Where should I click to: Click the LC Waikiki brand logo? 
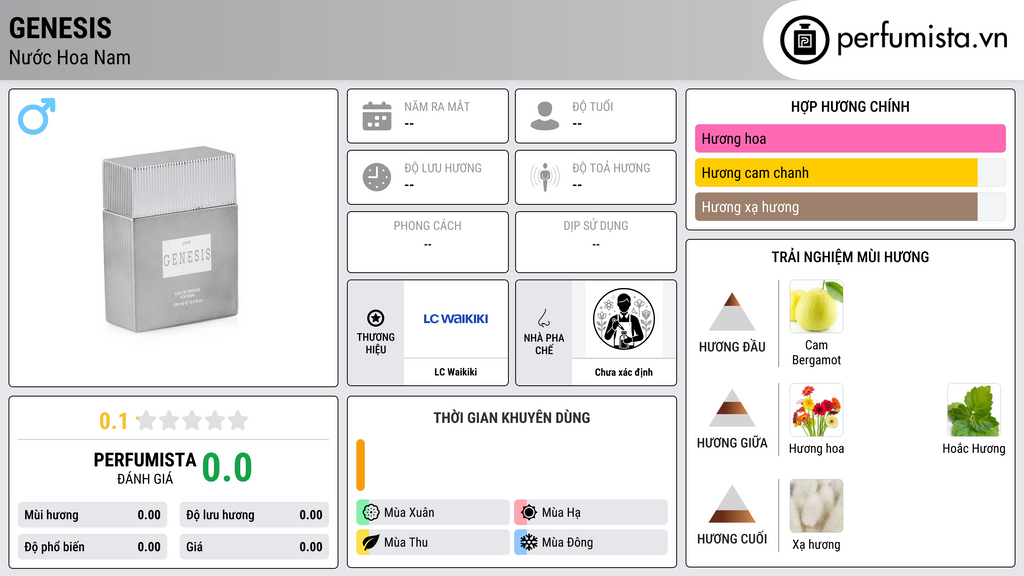456,319
